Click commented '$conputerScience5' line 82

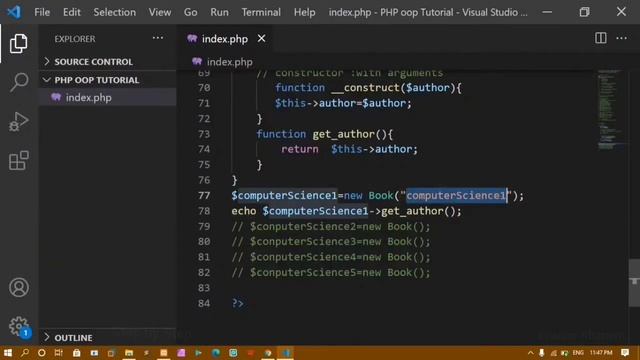(x=303, y=273)
